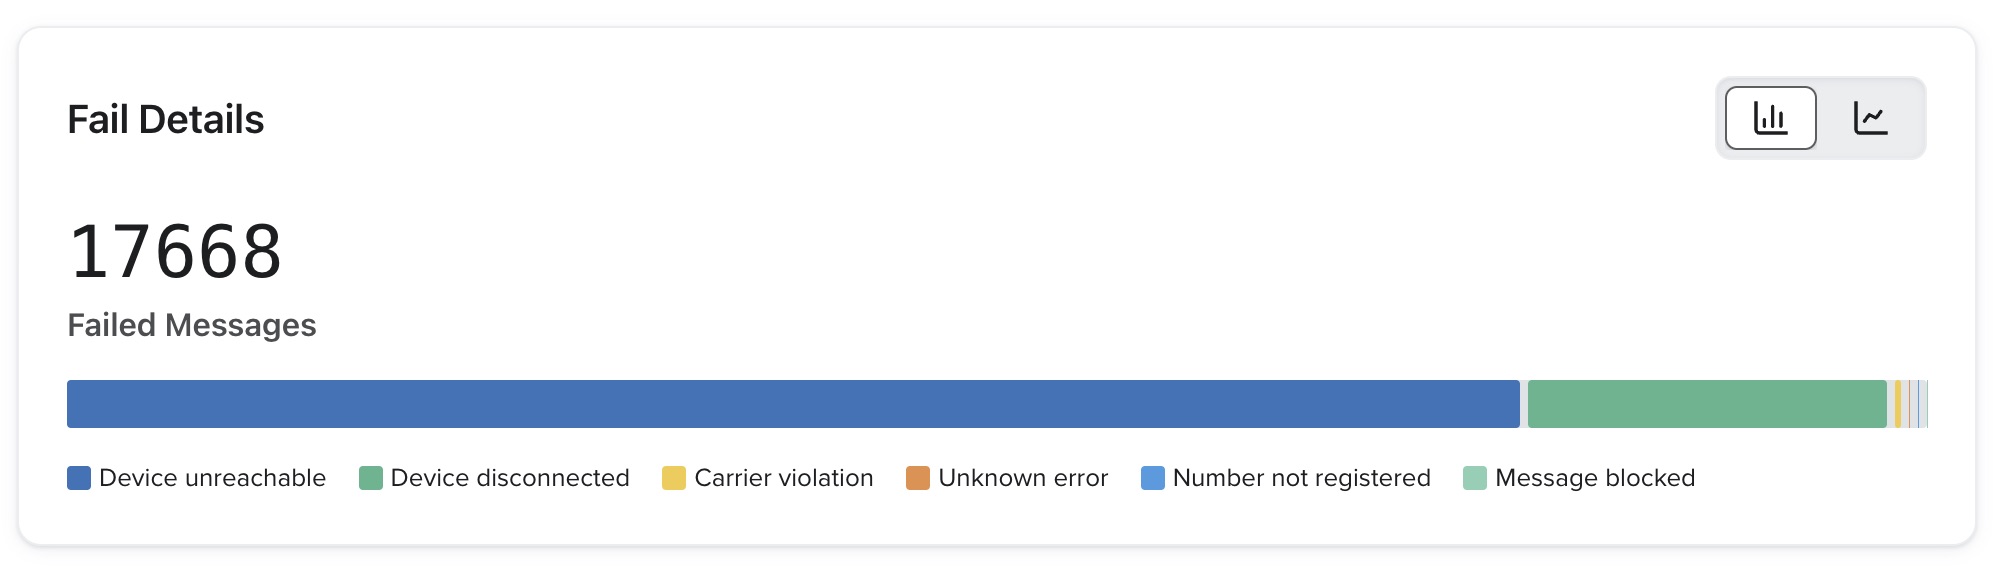Click the yellow Carrier violation legend swatch

click(x=674, y=478)
